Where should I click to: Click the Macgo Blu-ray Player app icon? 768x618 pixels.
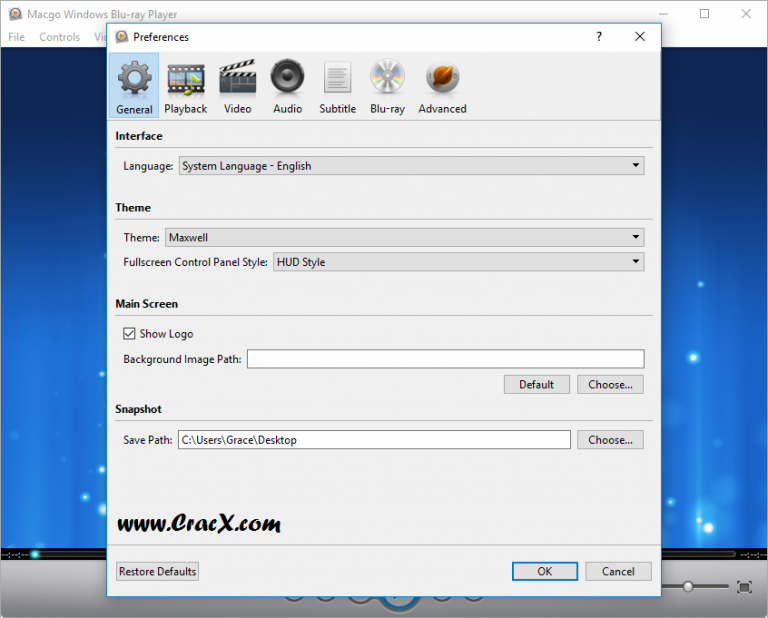[x=16, y=14]
